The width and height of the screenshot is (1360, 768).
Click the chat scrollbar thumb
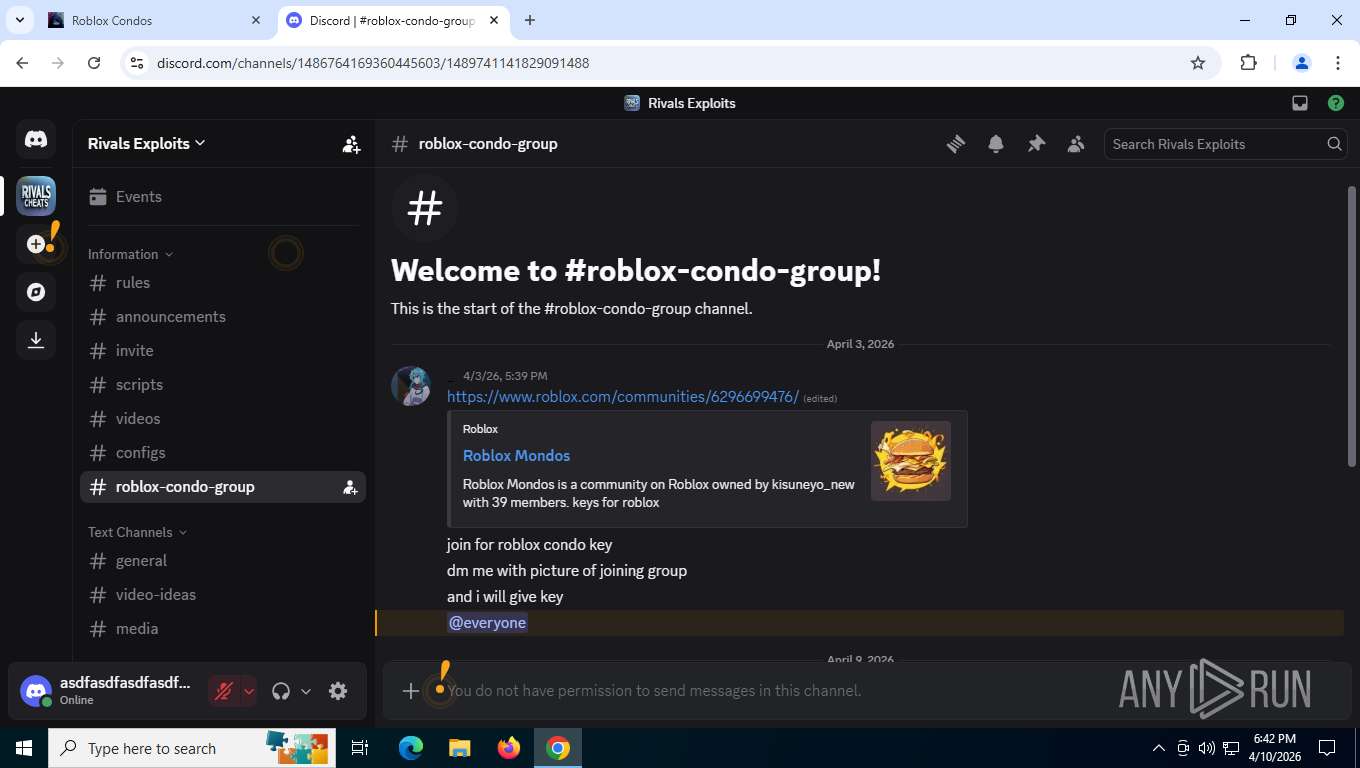[x=1352, y=326]
